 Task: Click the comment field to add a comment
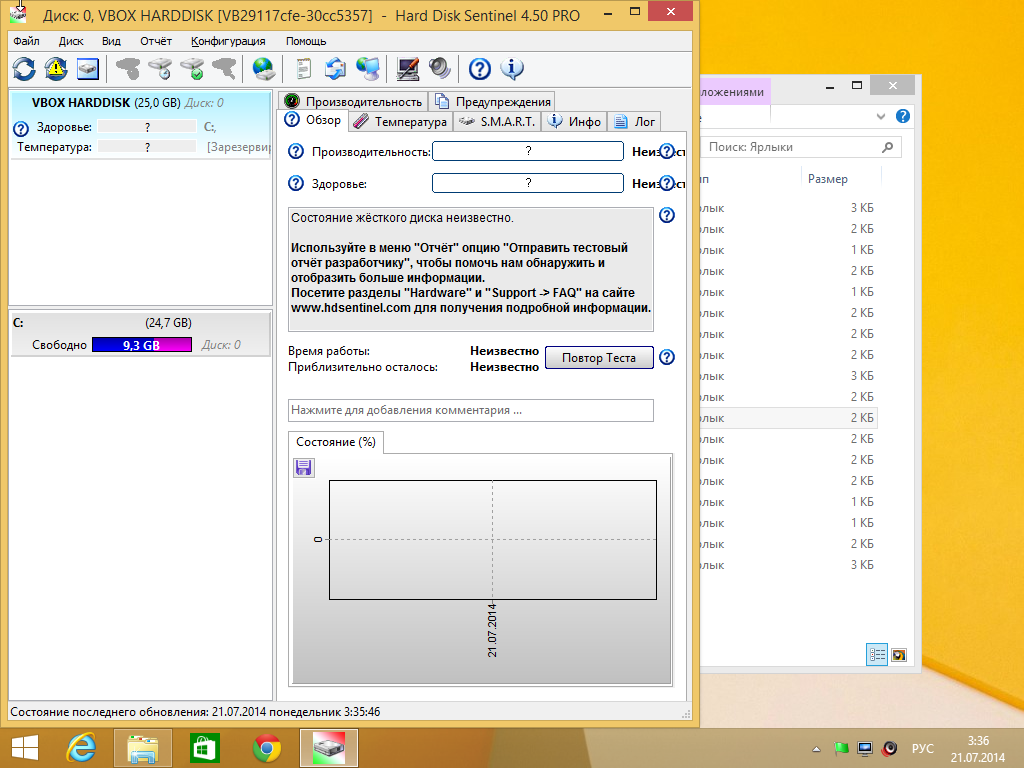click(471, 410)
